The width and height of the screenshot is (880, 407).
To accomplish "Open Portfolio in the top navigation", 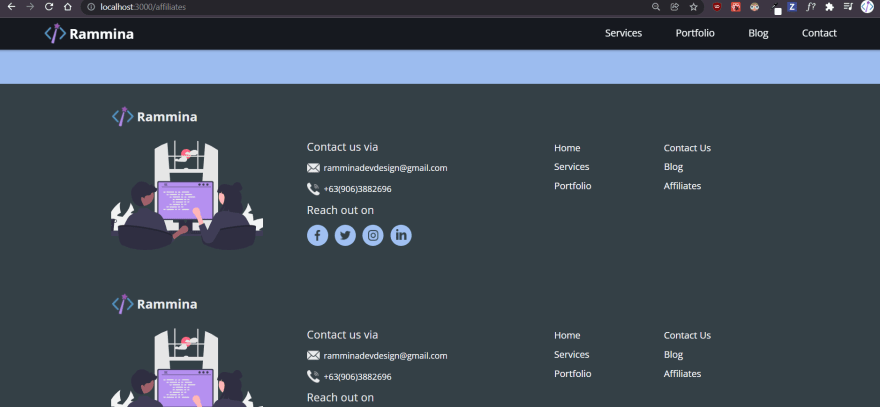I will [x=695, y=33].
